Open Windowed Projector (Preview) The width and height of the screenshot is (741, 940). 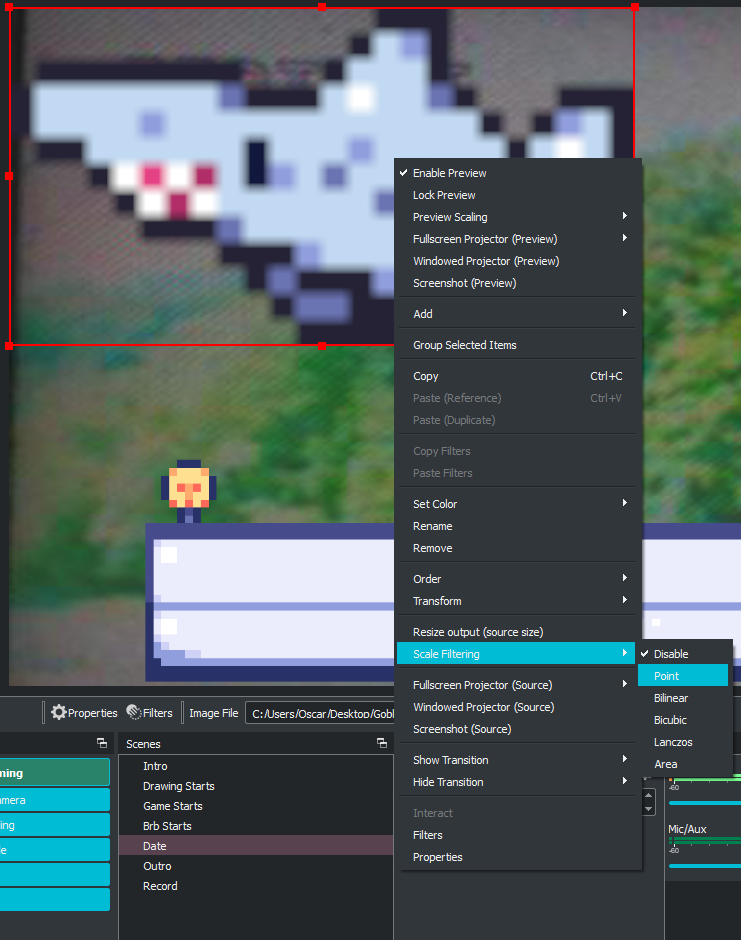tap(517, 261)
